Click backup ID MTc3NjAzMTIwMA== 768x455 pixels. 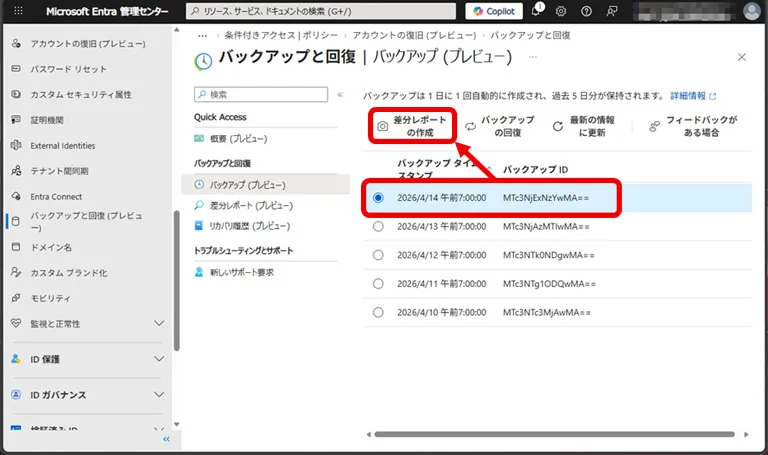click(x=546, y=227)
